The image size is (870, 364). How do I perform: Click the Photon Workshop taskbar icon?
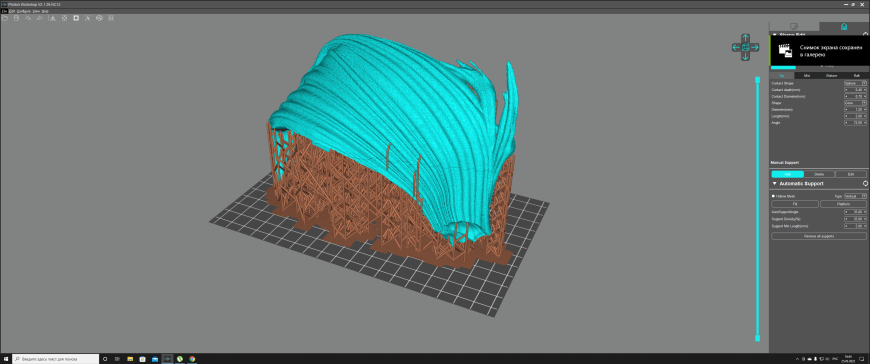[167, 359]
